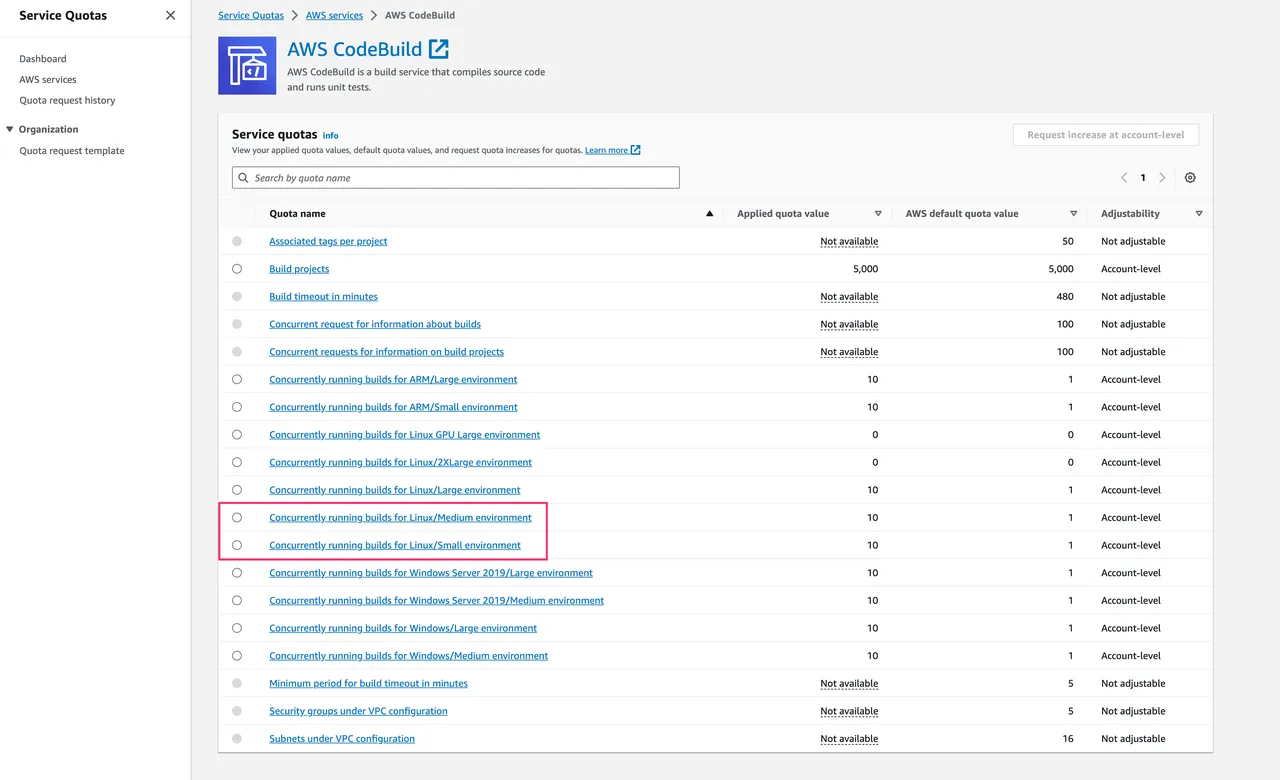Open Security groups under VPC configuration quota
Viewport: 1280px width, 780px height.
[x=358, y=712]
